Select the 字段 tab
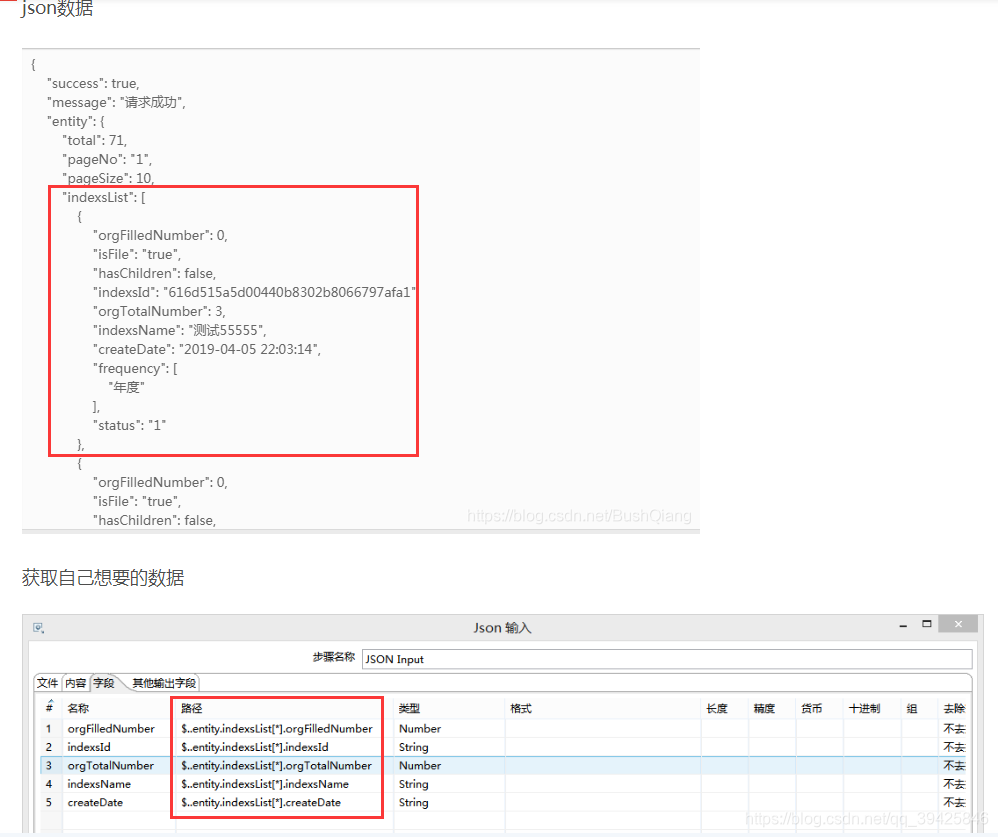The height and width of the screenshot is (837, 998). click(x=102, y=682)
